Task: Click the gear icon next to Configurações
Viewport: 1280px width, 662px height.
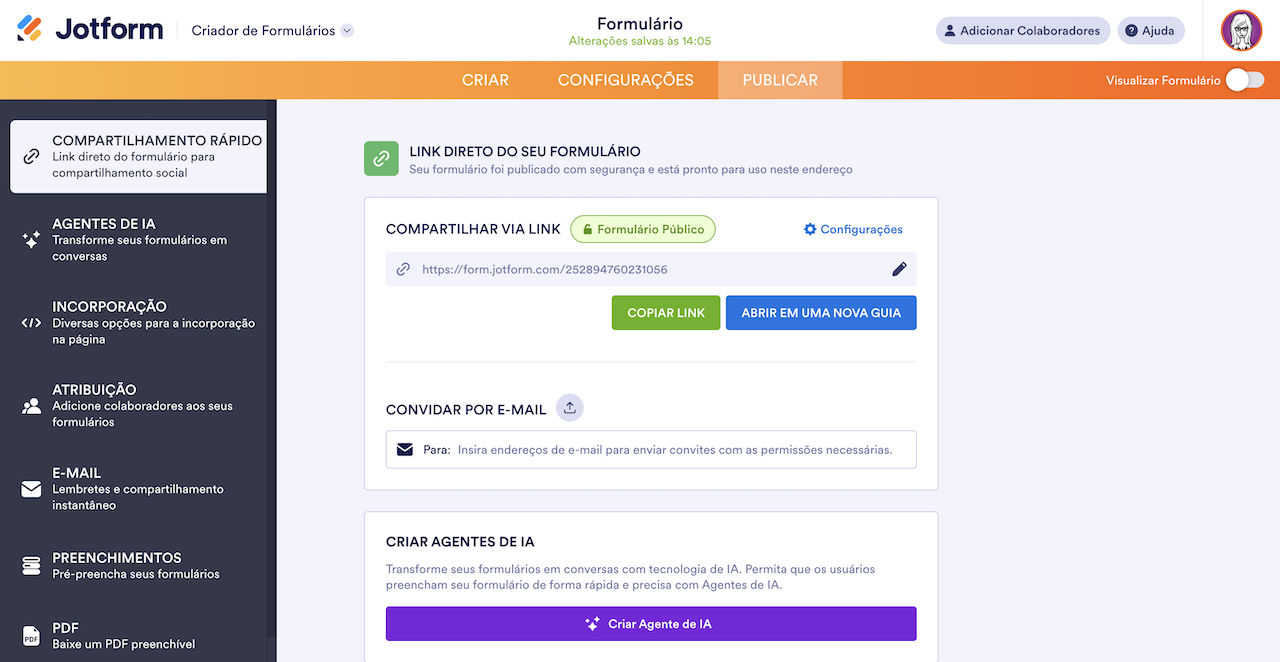Action: pyautogui.click(x=809, y=229)
